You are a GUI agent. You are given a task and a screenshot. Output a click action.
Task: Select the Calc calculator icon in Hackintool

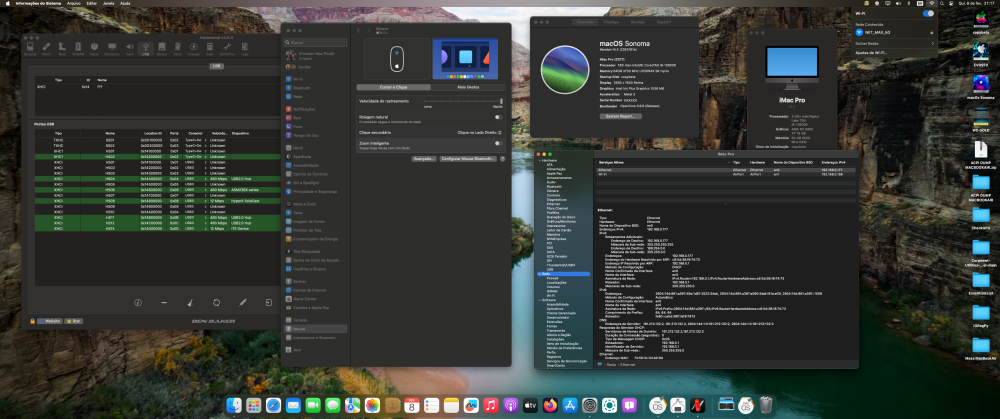tap(210, 48)
